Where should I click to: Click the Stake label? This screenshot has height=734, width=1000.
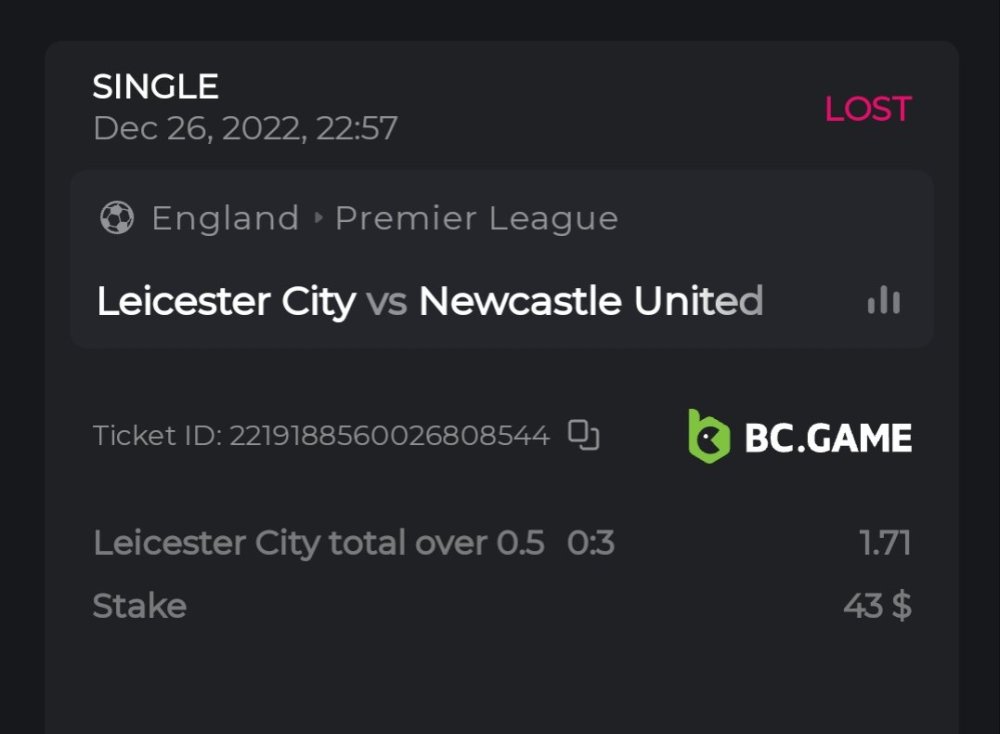pyautogui.click(x=139, y=606)
